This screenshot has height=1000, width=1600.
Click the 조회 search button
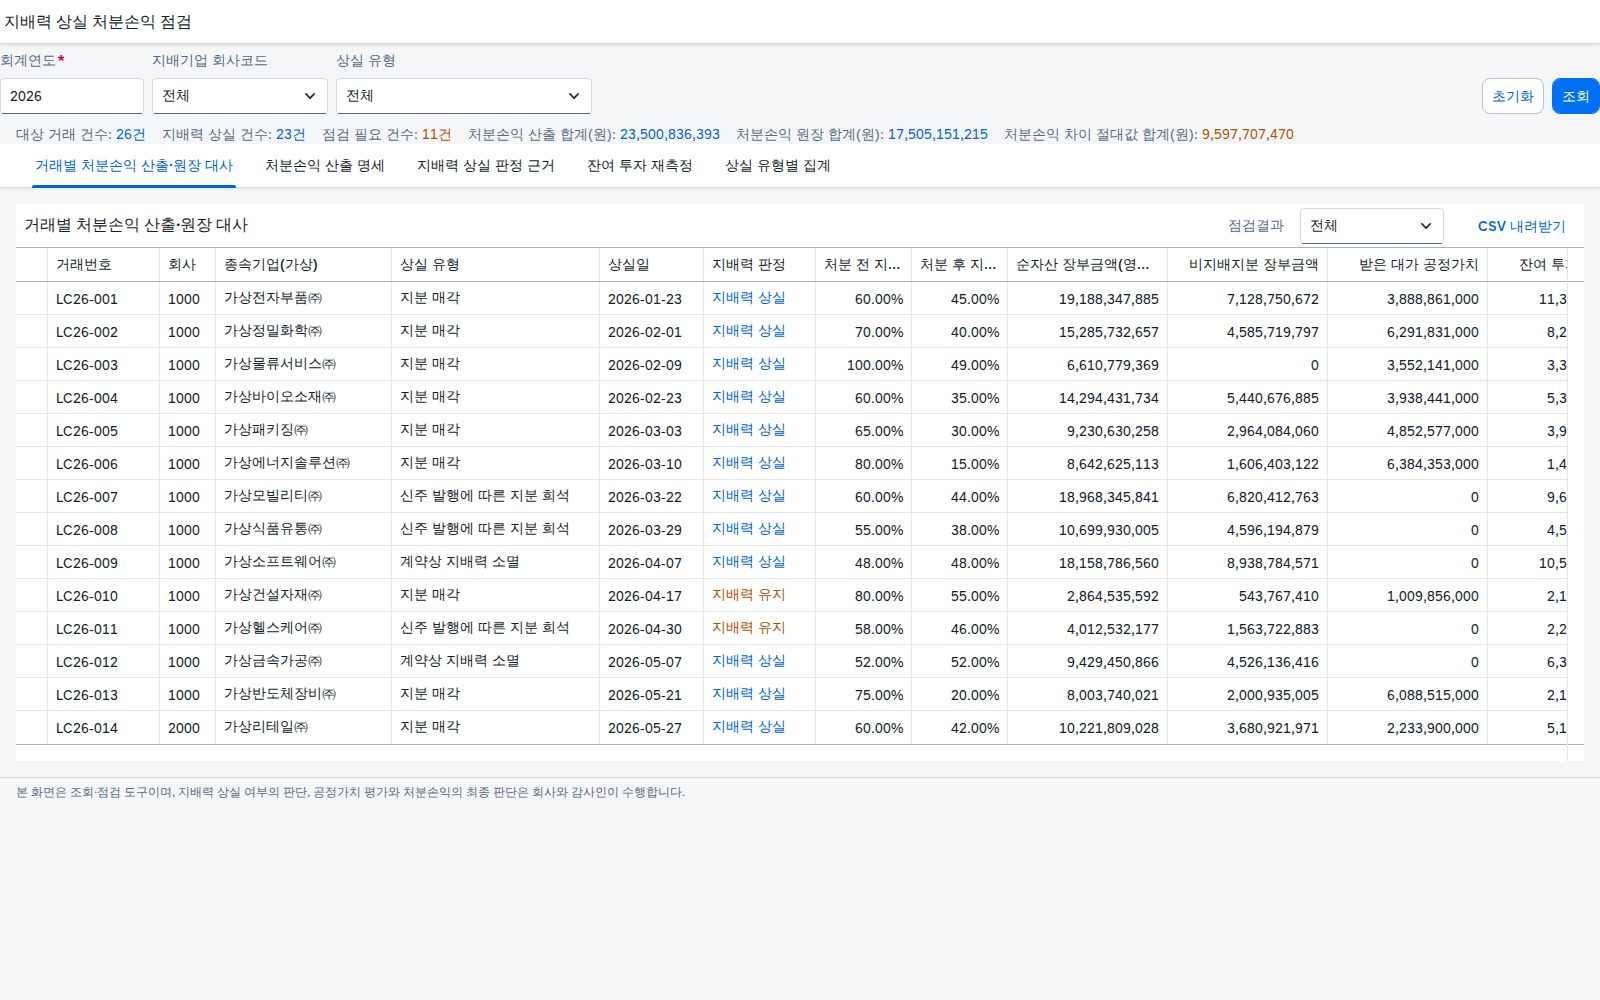(1576, 96)
